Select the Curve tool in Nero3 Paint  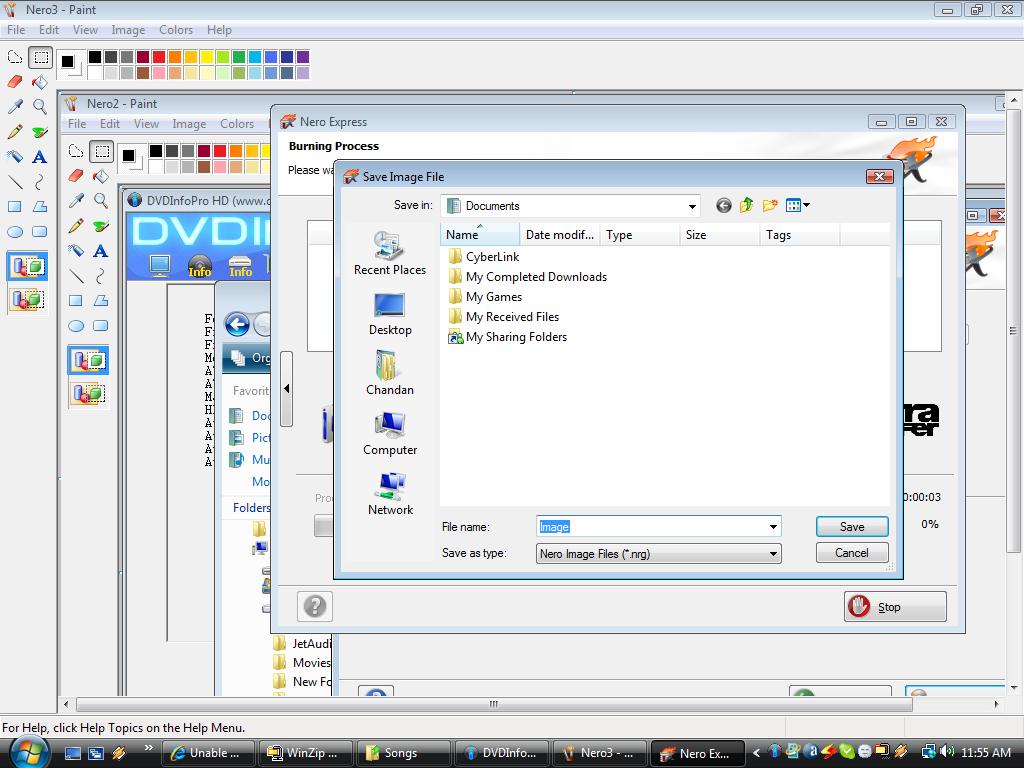[x=40, y=182]
